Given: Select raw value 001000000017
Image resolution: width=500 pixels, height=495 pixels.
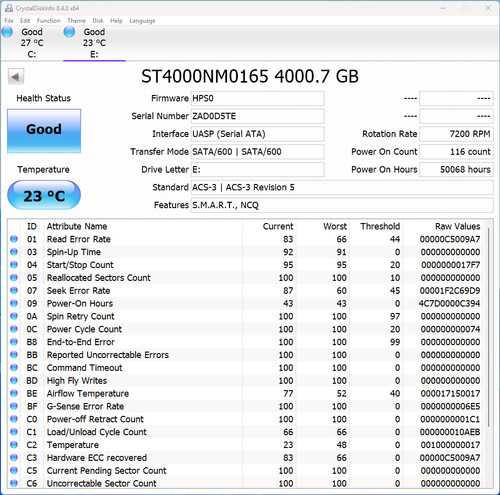Looking at the screenshot, I should [450, 445].
